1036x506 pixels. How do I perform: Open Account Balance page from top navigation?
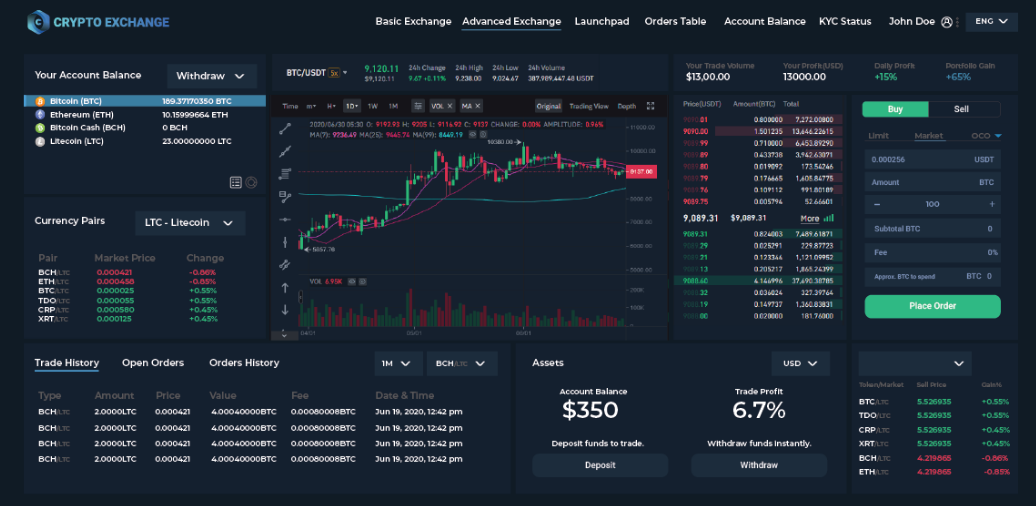[764, 21]
